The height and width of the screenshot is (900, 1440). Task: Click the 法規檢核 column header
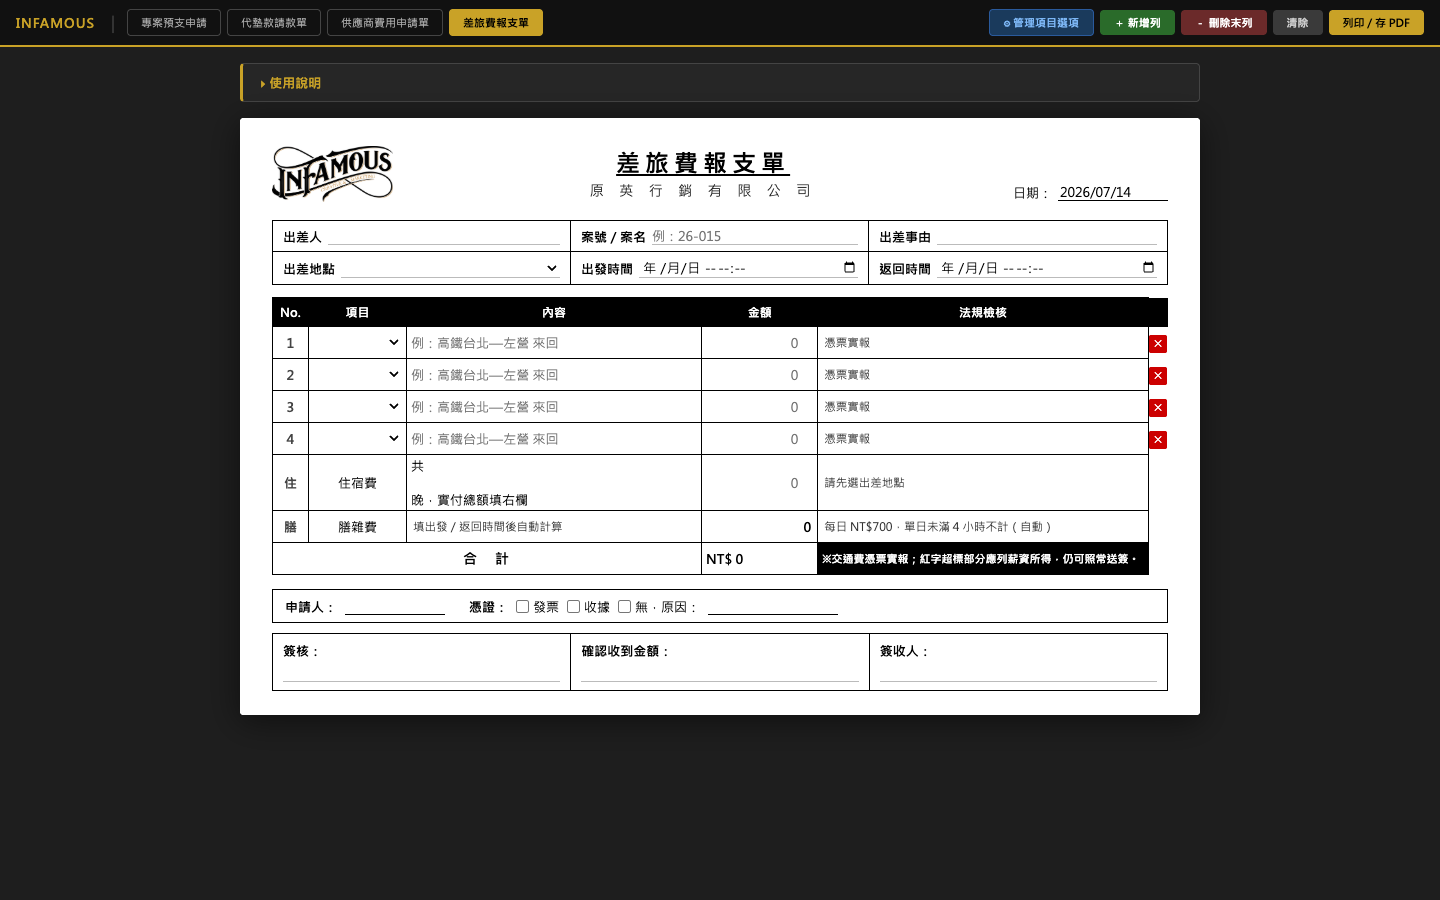click(983, 312)
